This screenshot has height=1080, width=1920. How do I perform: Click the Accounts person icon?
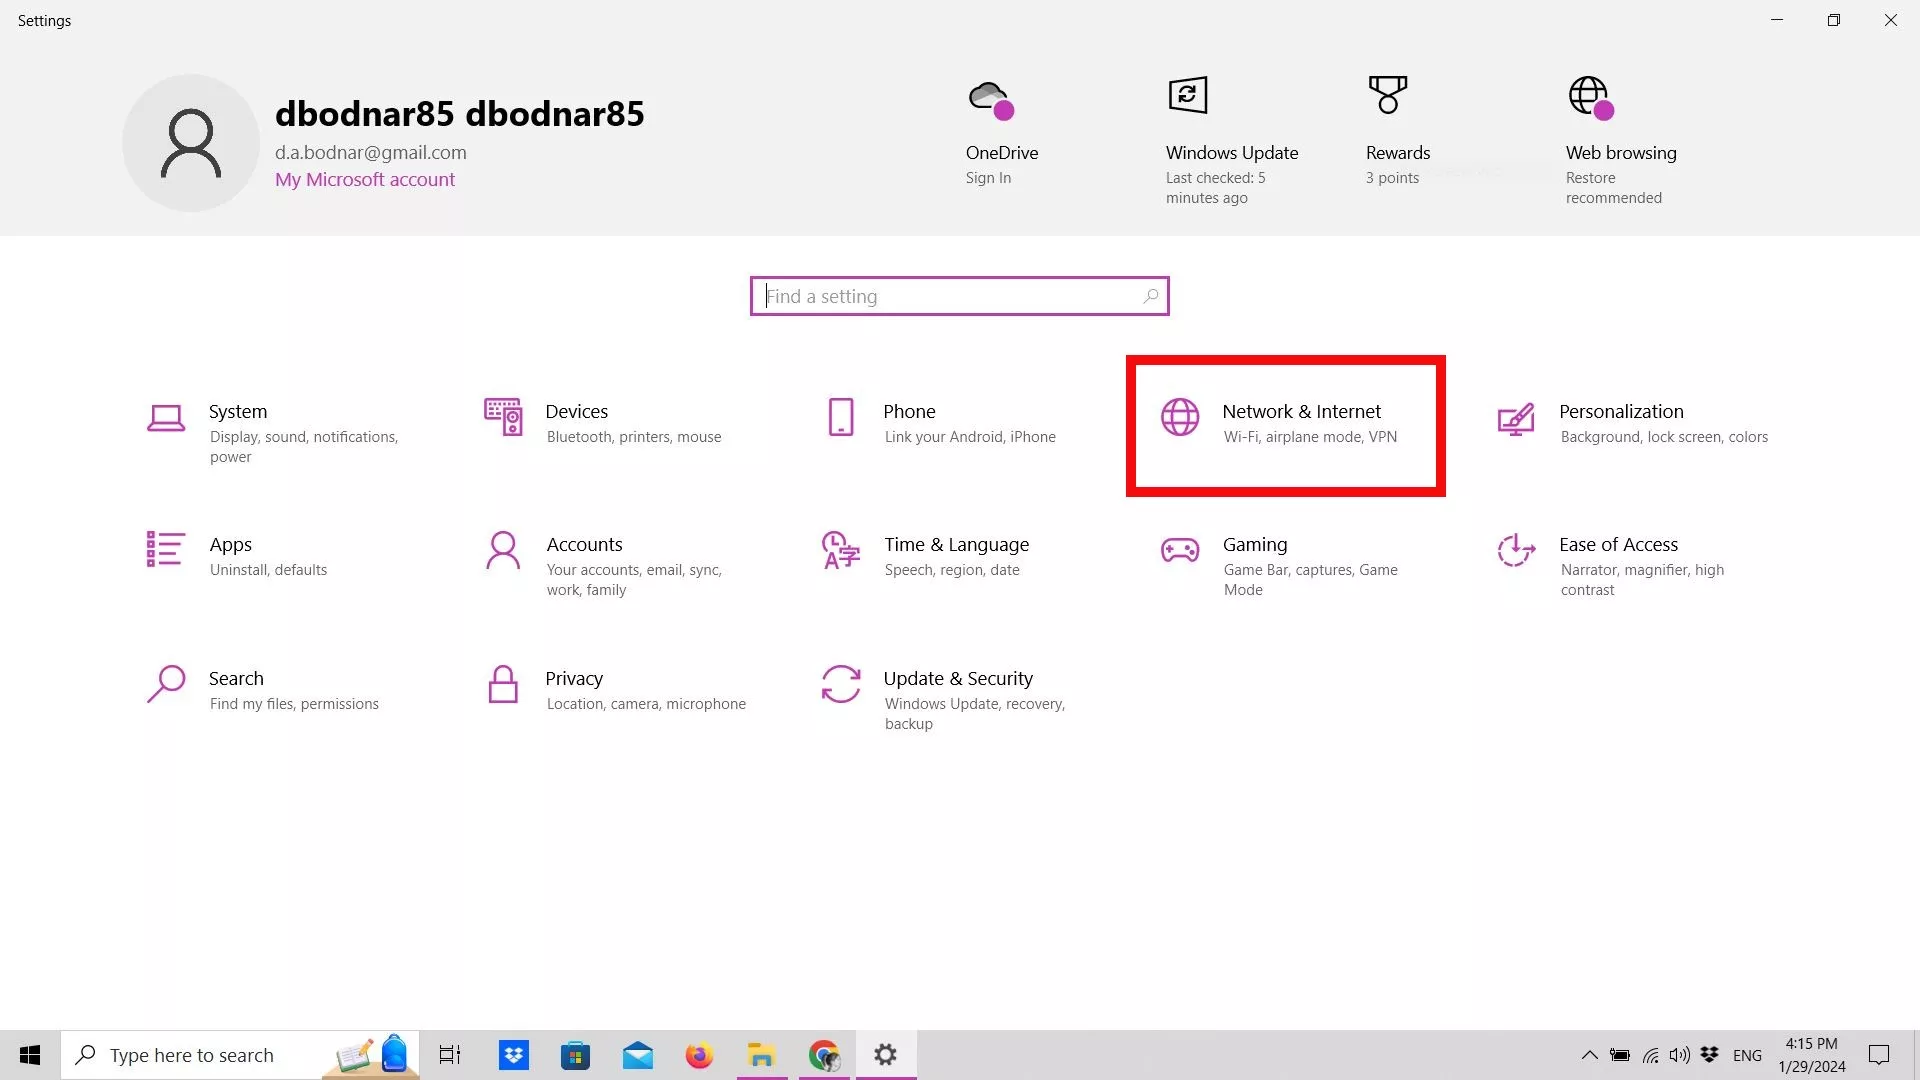tap(503, 550)
